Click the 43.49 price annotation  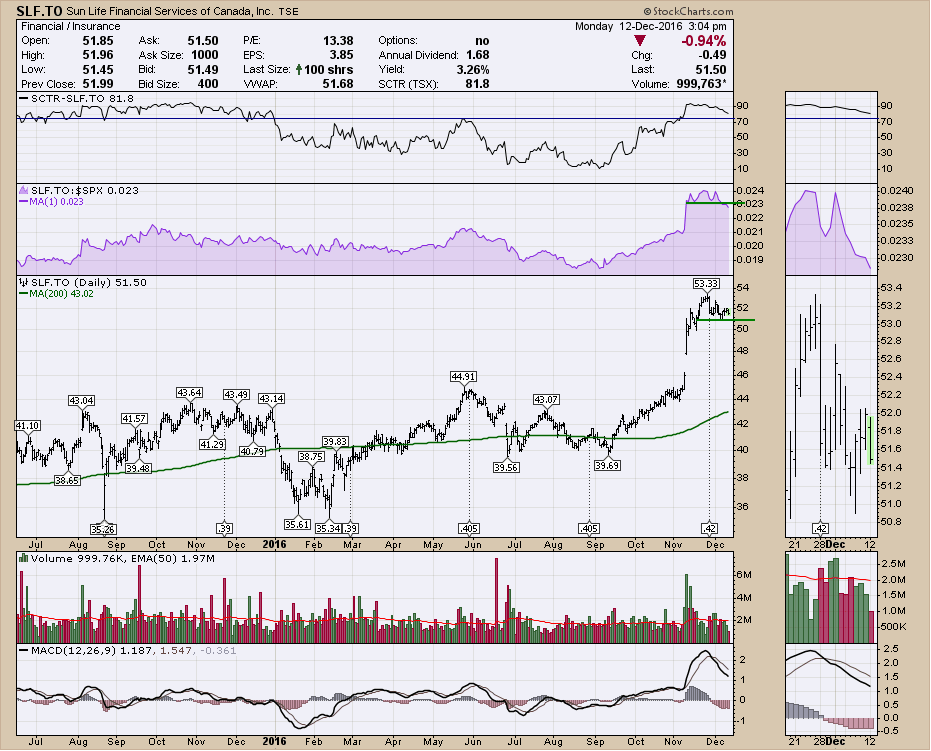(236, 395)
